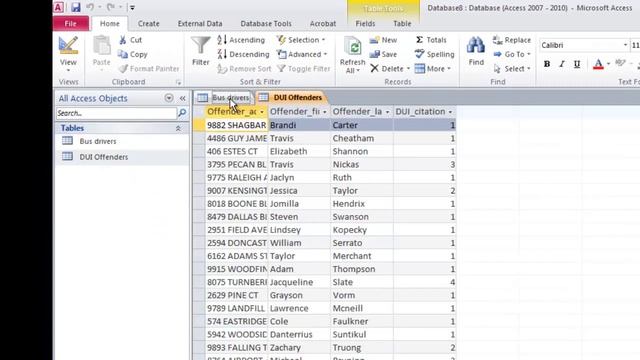Open the Acrobat ribbon tab
This screenshot has width=640, height=360.
[322, 24]
